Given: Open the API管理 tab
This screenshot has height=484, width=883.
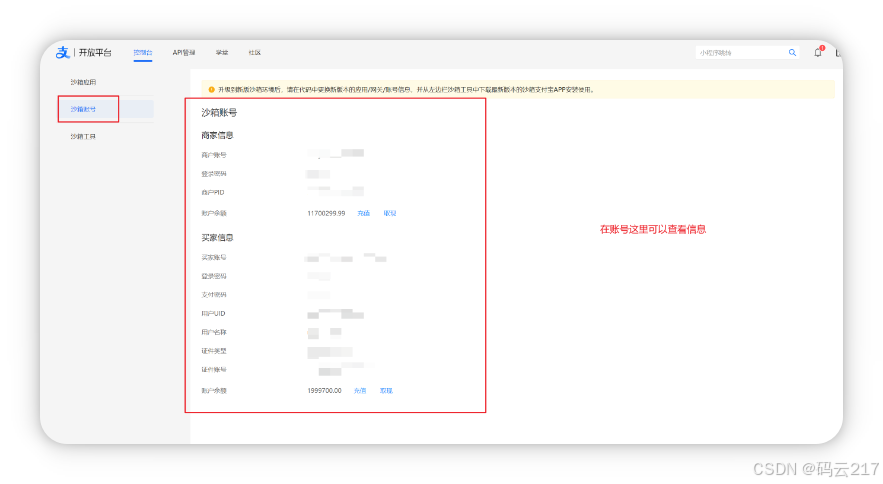Looking at the screenshot, I should point(184,52).
